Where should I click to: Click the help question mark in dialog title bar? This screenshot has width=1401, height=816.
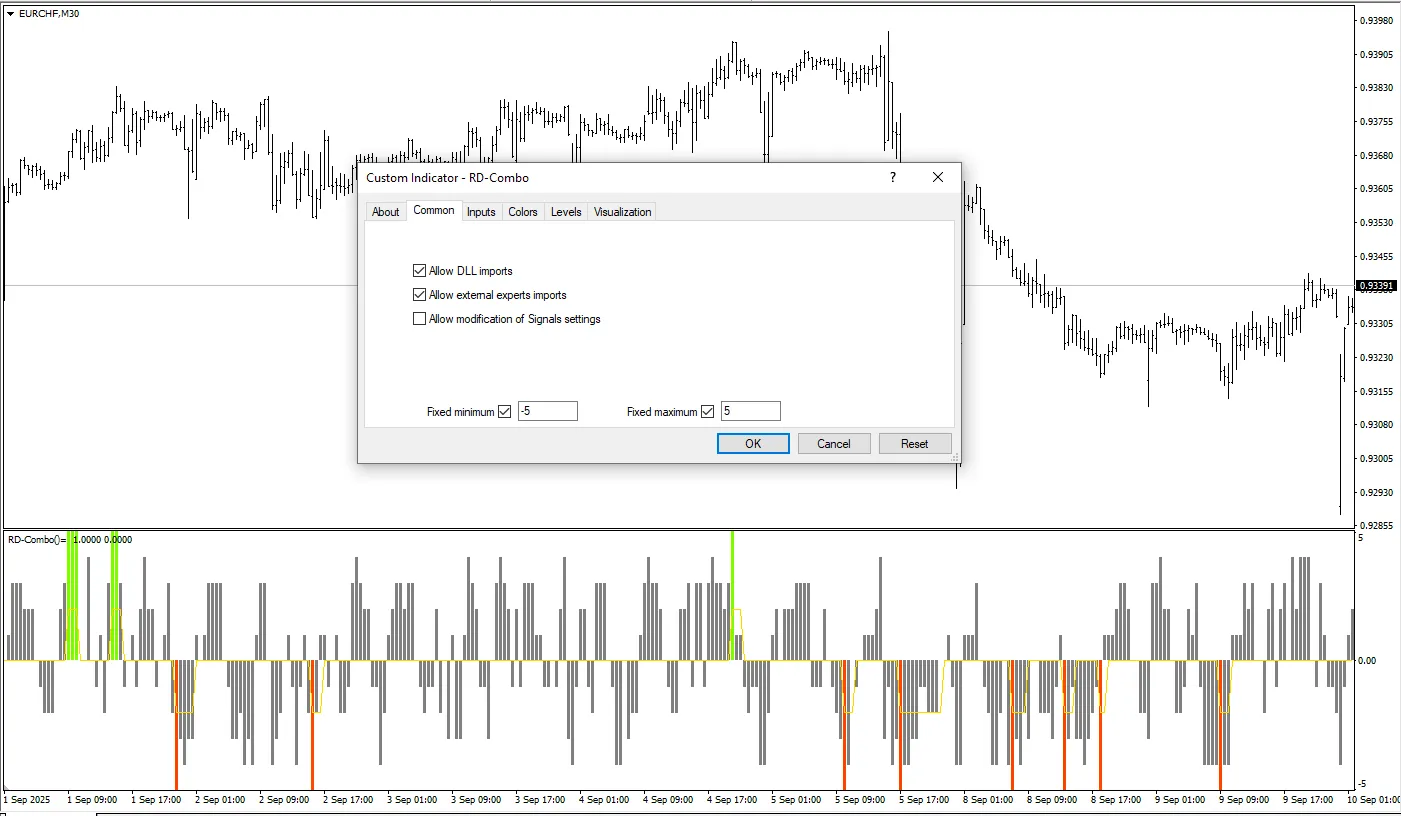tap(893, 177)
